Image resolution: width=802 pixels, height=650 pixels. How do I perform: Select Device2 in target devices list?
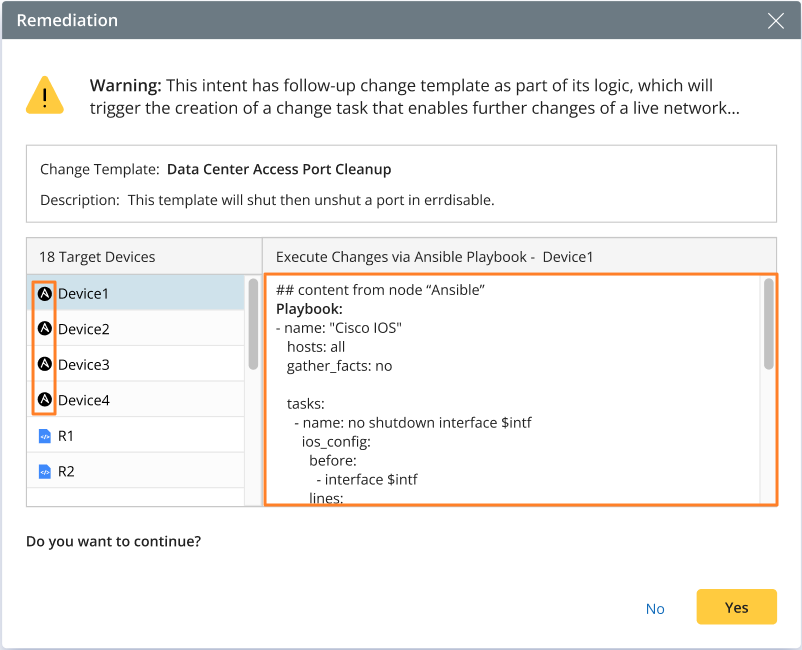[84, 329]
